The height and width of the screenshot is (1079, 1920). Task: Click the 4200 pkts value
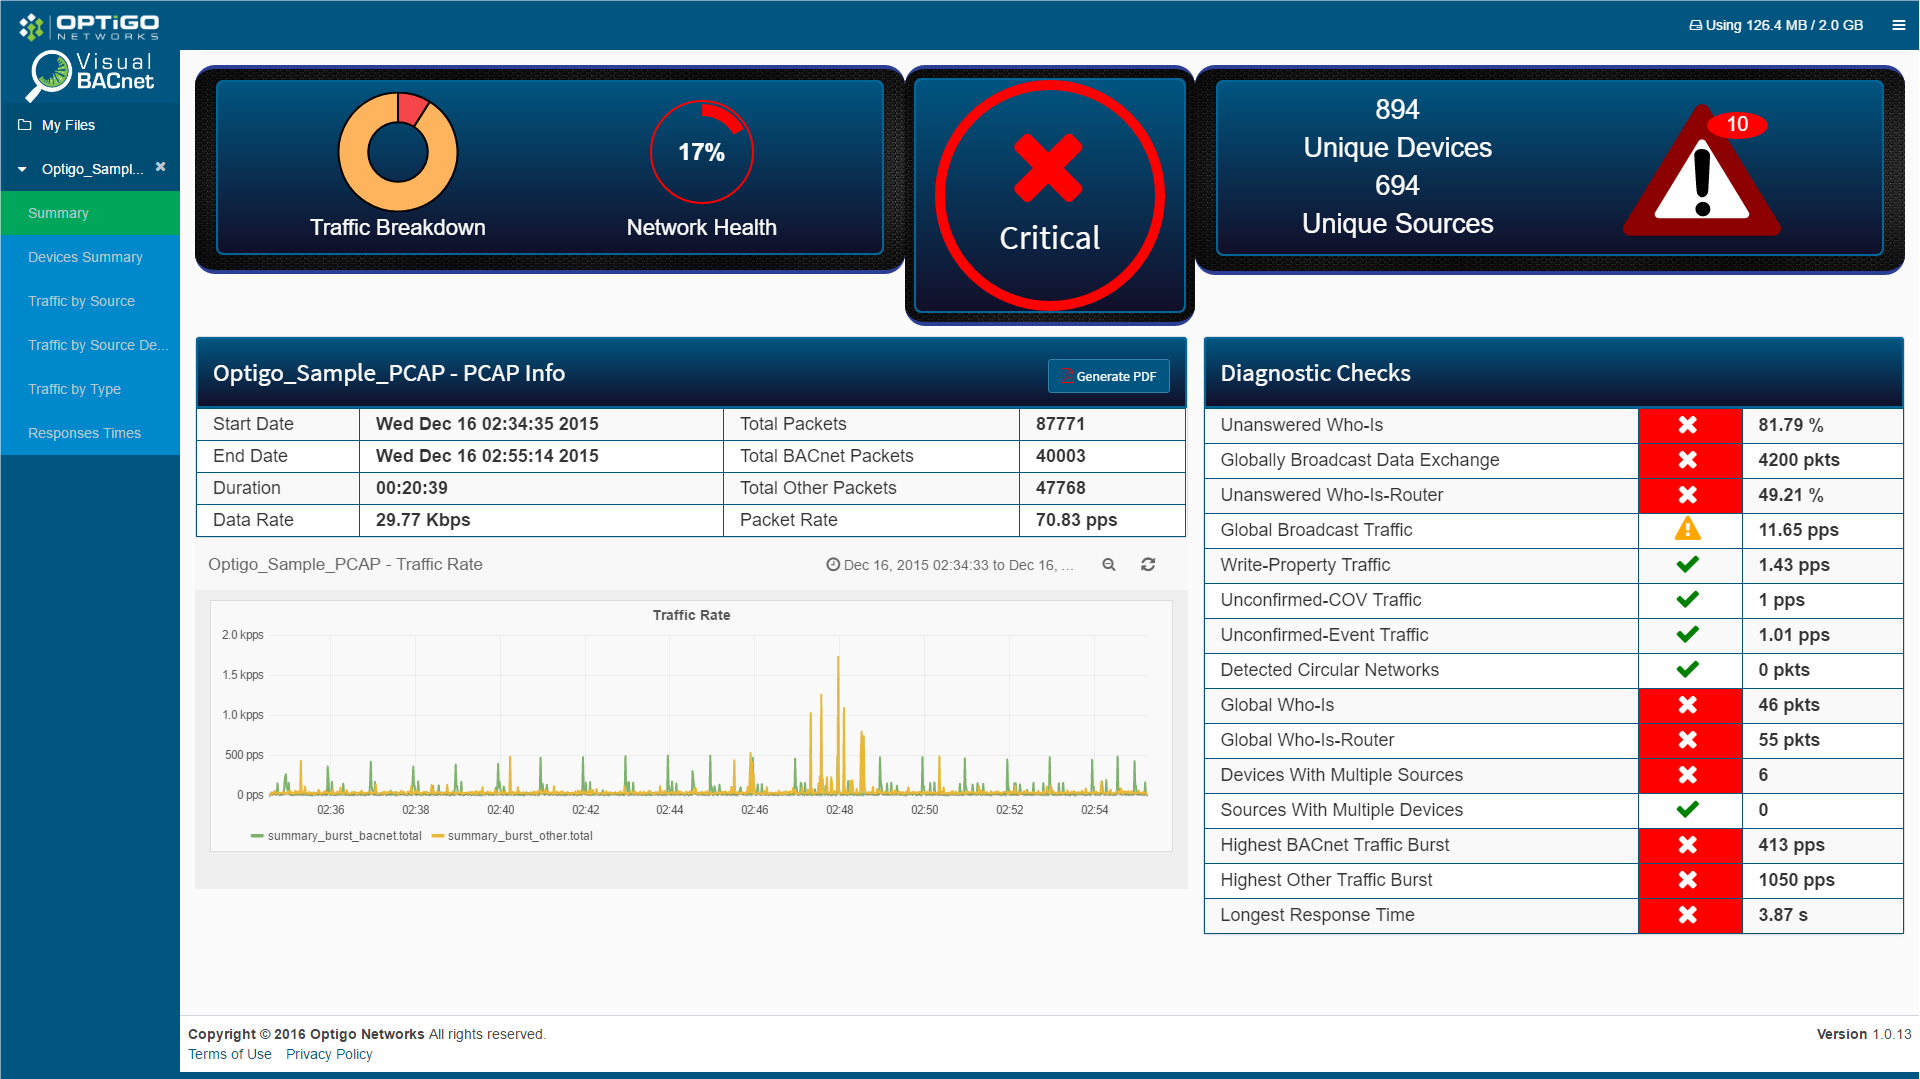1799,460
